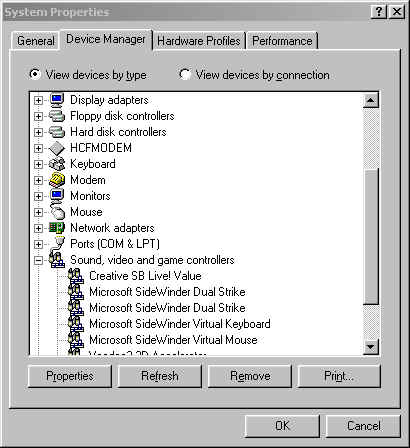
Task: Click the HCFMODEM diamond icon
Action: point(57,148)
